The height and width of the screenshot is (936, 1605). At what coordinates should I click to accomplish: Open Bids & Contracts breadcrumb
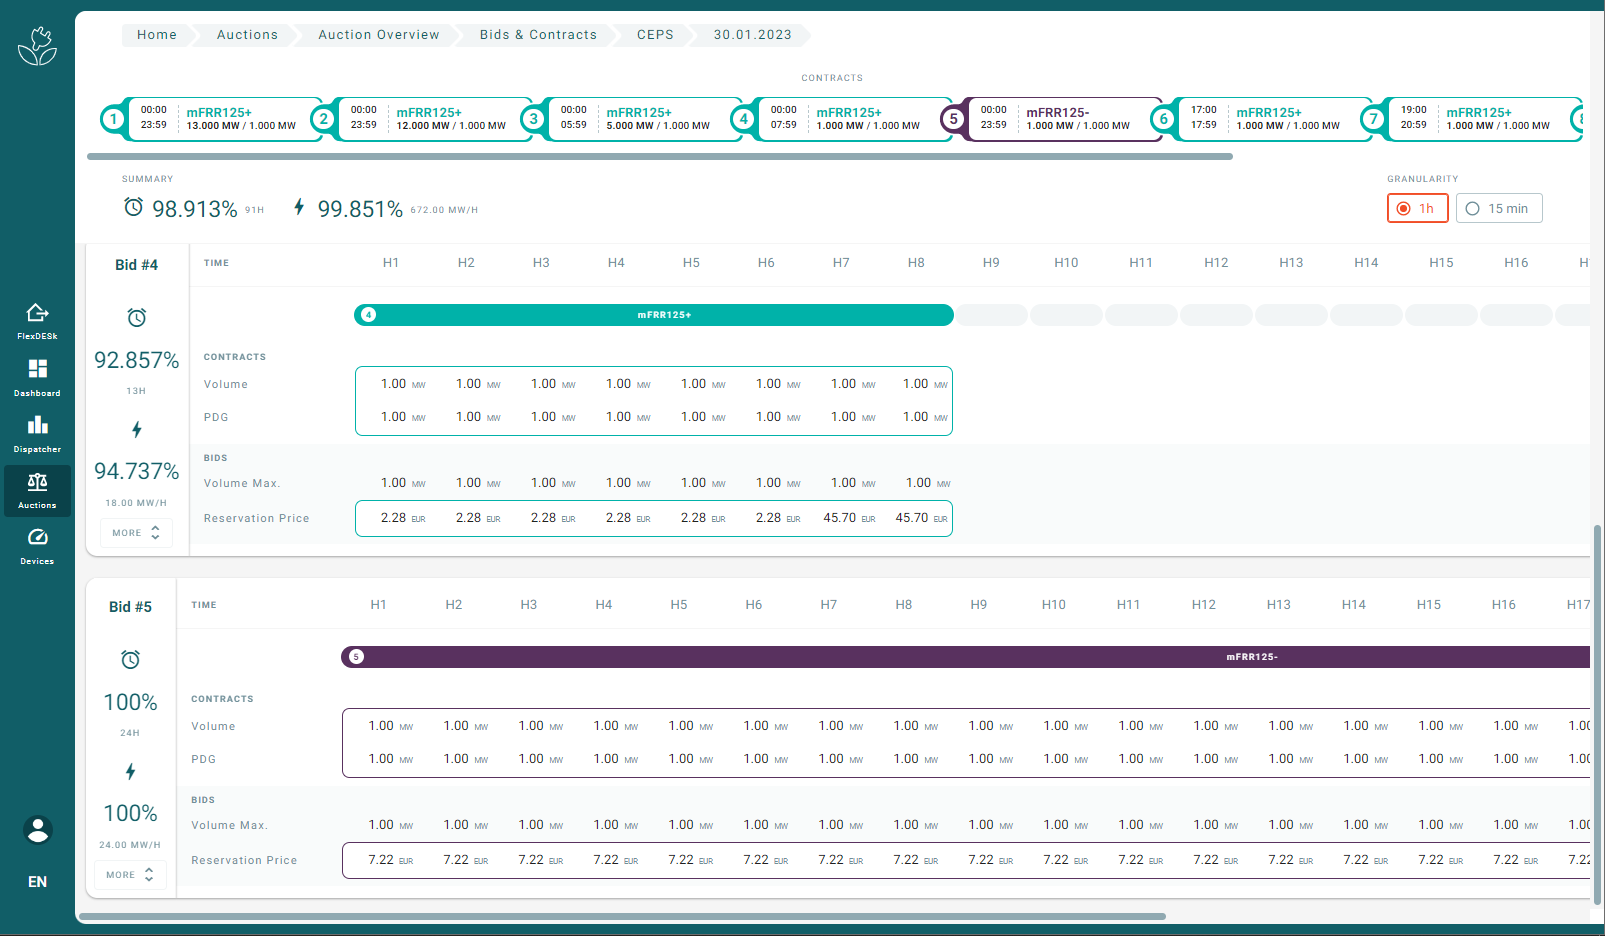tap(538, 35)
